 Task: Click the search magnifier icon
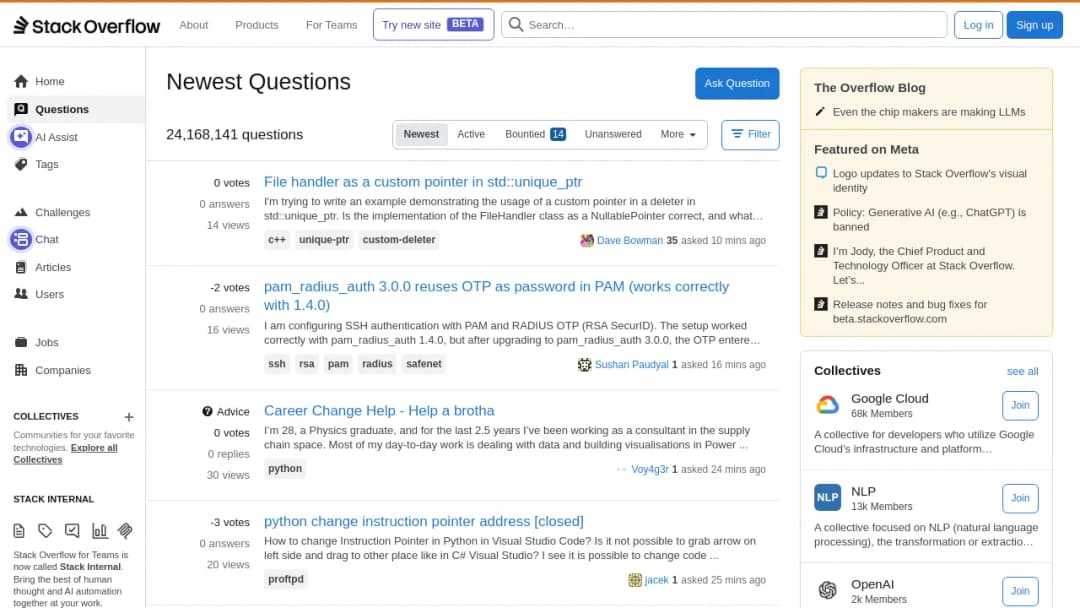pyautogui.click(x=516, y=25)
